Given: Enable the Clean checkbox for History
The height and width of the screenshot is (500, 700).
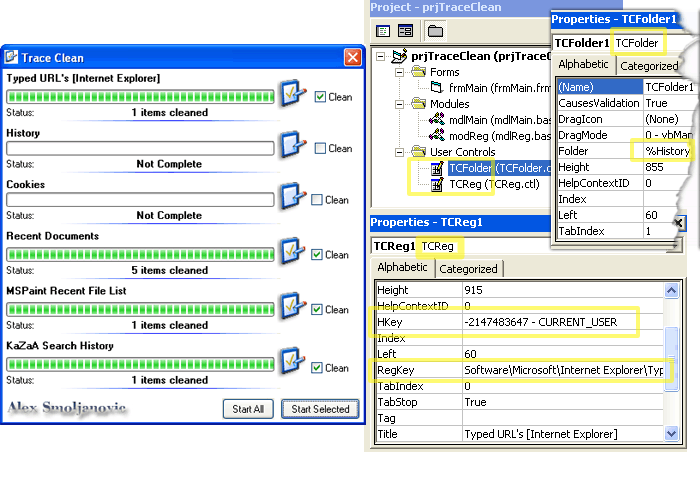Looking at the screenshot, I should (320, 148).
